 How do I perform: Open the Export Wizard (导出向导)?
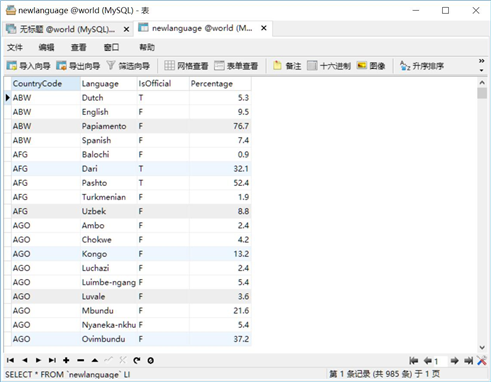[x=78, y=66]
